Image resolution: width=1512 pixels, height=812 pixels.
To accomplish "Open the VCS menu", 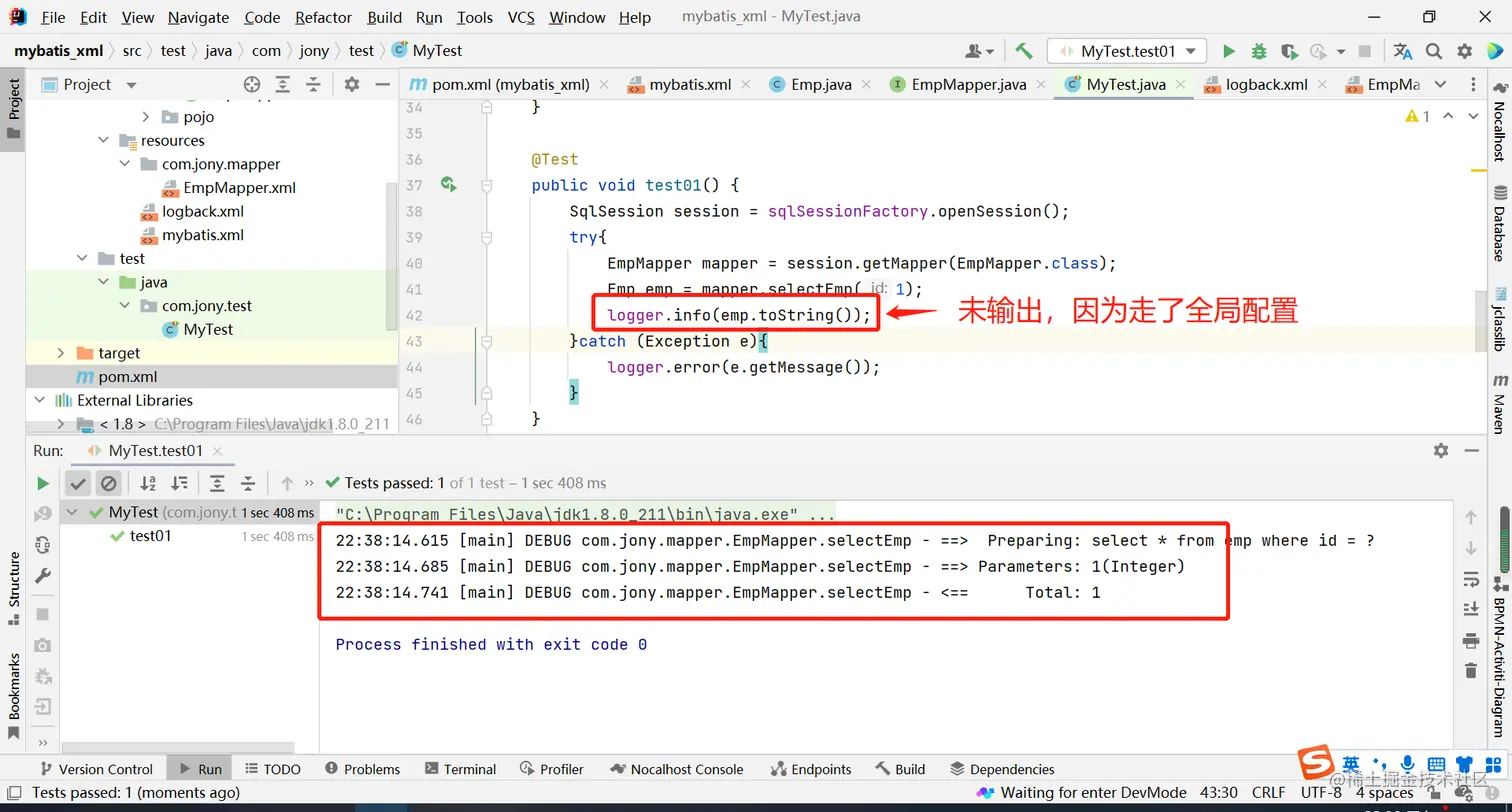I will pyautogui.click(x=521, y=17).
